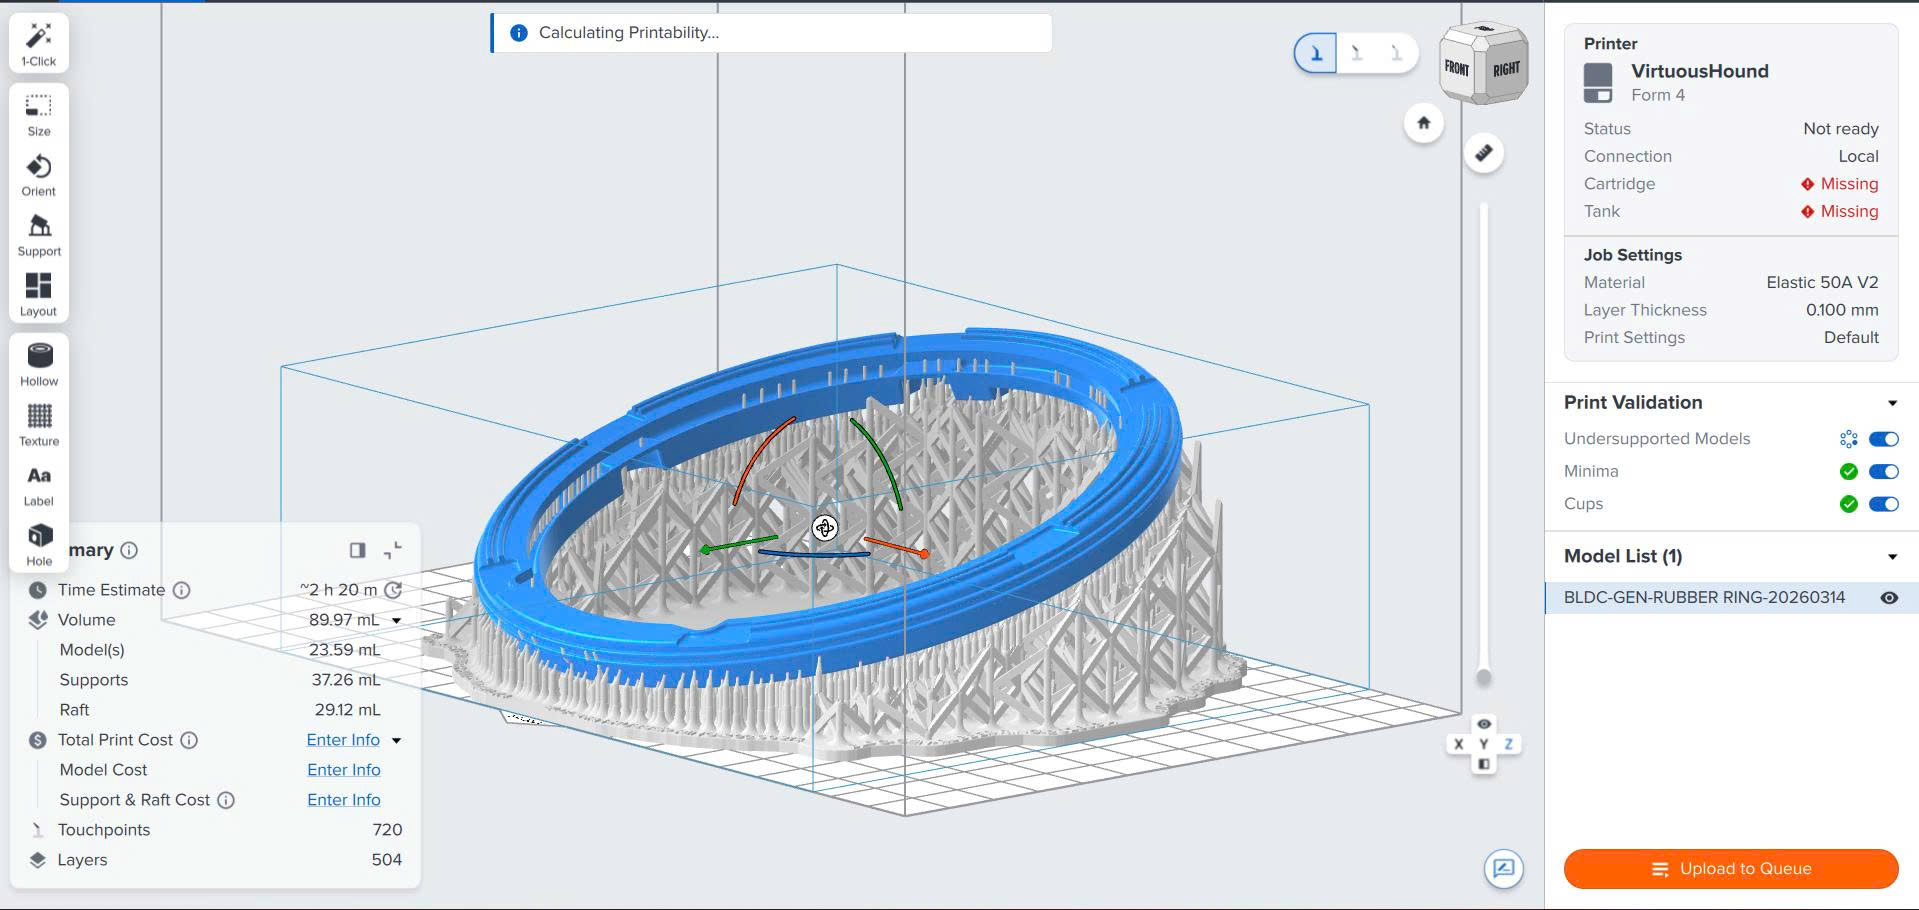Viewport: 1919px width, 910px height.
Task: Snap view to the Y axis
Action: tap(1484, 744)
